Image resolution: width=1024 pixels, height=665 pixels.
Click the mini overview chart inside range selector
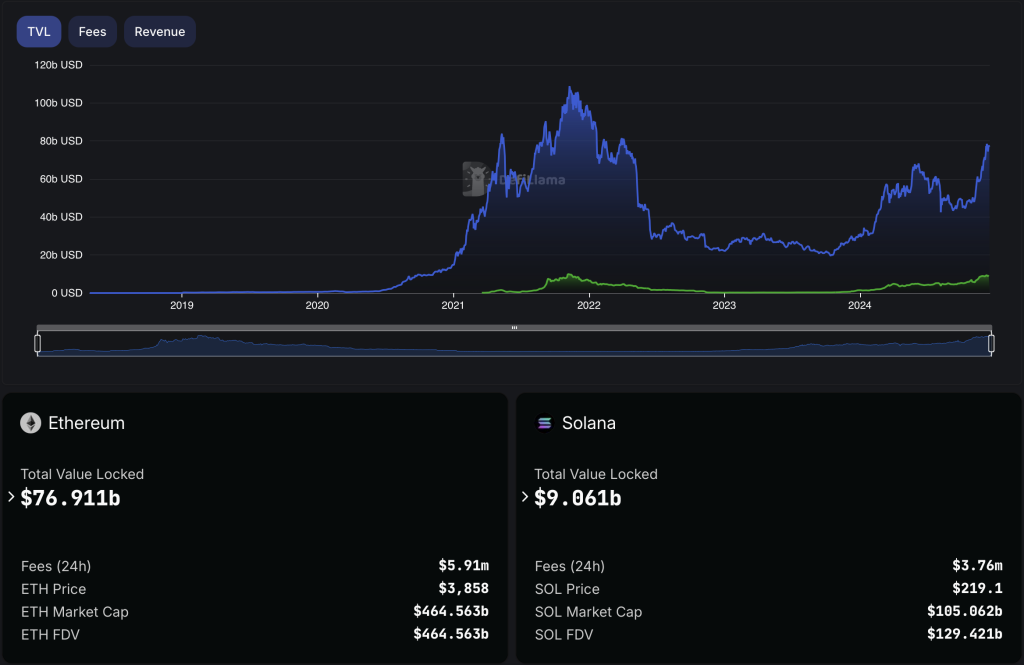(514, 344)
